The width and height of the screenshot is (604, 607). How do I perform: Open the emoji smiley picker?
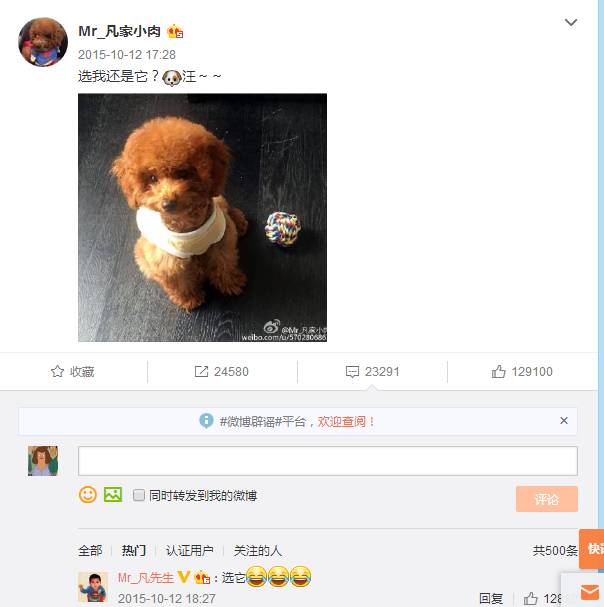tap(88, 495)
